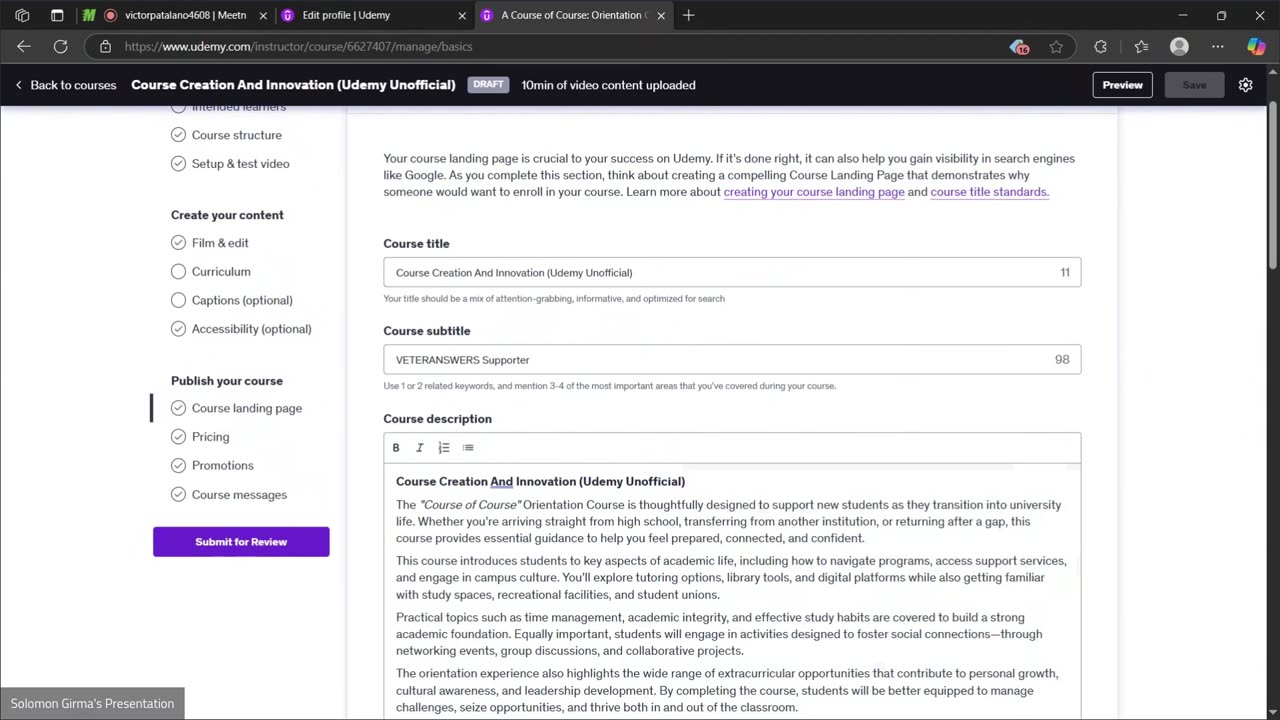1280x720 pixels.
Task: Switch to the Meetn browser tab
Action: [175, 15]
